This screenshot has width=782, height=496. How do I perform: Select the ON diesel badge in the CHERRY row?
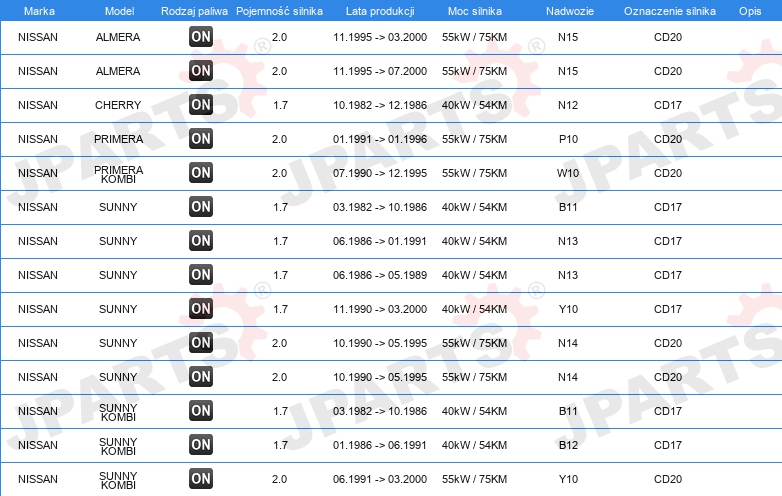click(200, 105)
